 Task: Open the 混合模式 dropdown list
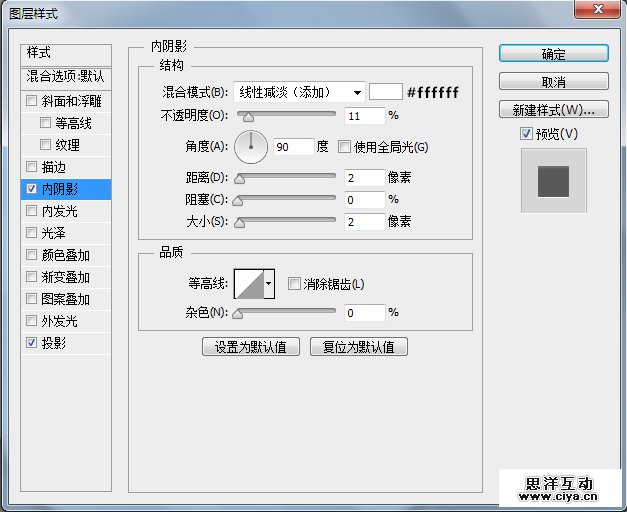[299, 92]
